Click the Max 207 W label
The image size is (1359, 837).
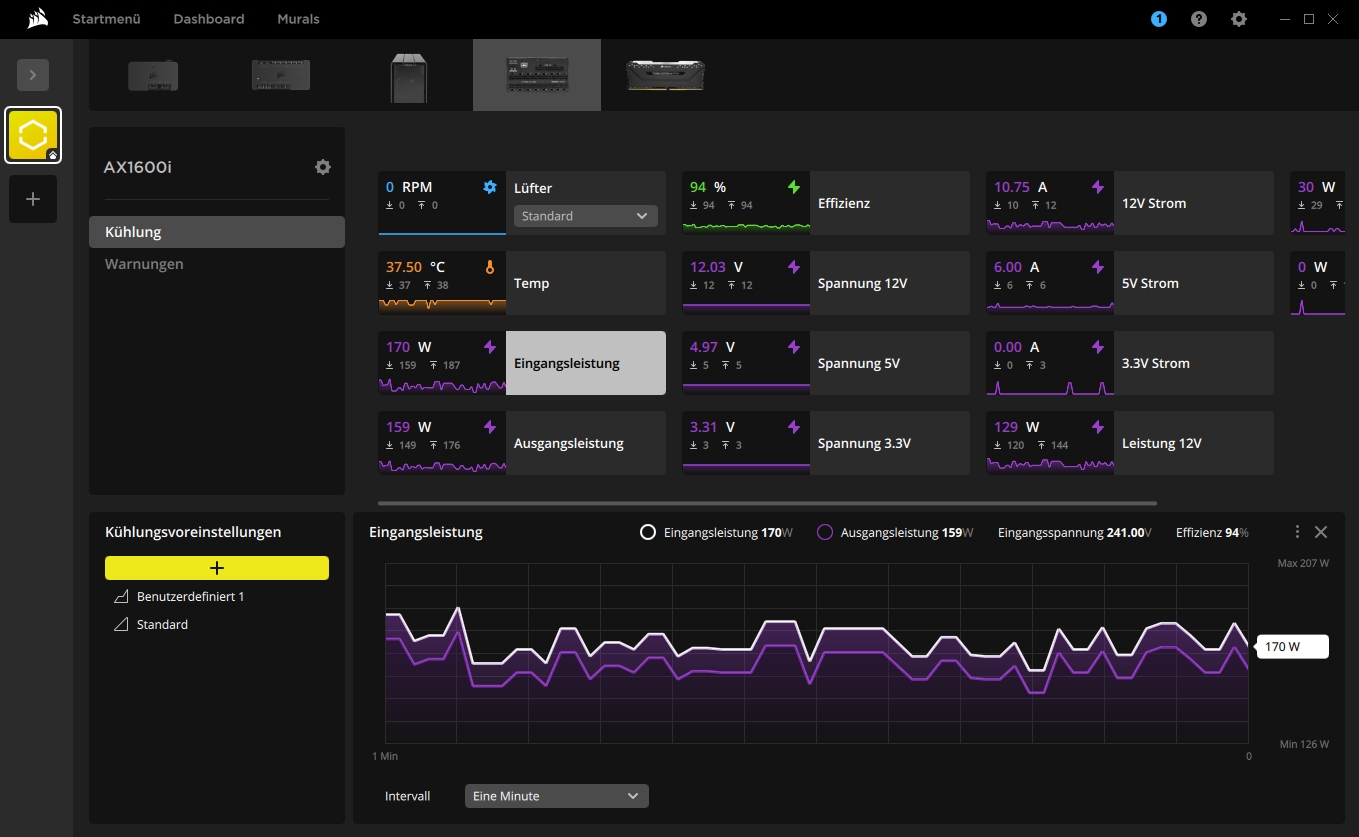[1303, 563]
